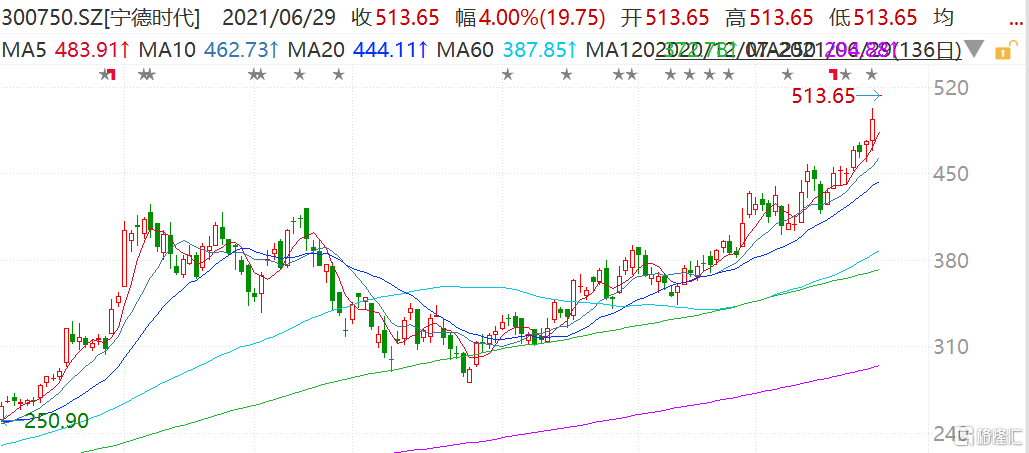Click the 513.65 high-price annotation on chart
The height and width of the screenshot is (453, 1029).
(x=824, y=97)
